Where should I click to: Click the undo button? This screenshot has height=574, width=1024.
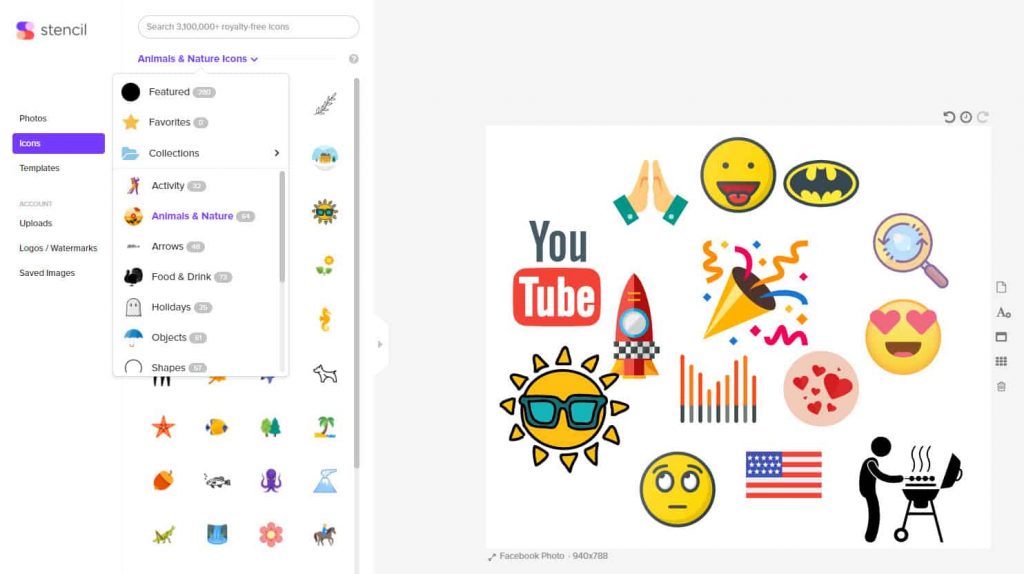pos(949,117)
